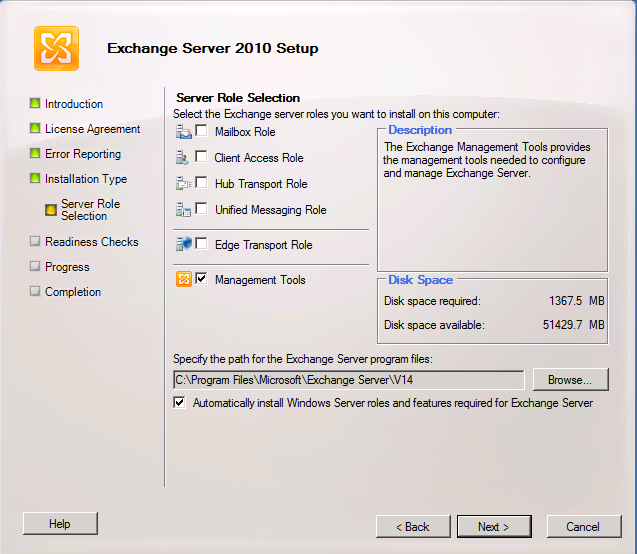Open the Browse dialog for install path

[x=570, y=379]
